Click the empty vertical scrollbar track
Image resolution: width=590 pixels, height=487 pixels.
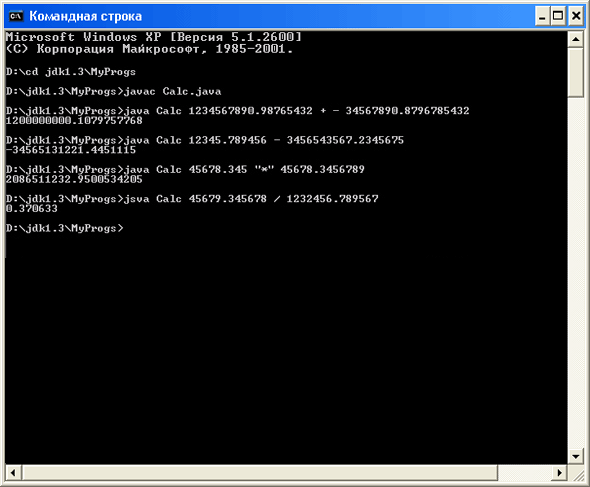tap(576, 272)
